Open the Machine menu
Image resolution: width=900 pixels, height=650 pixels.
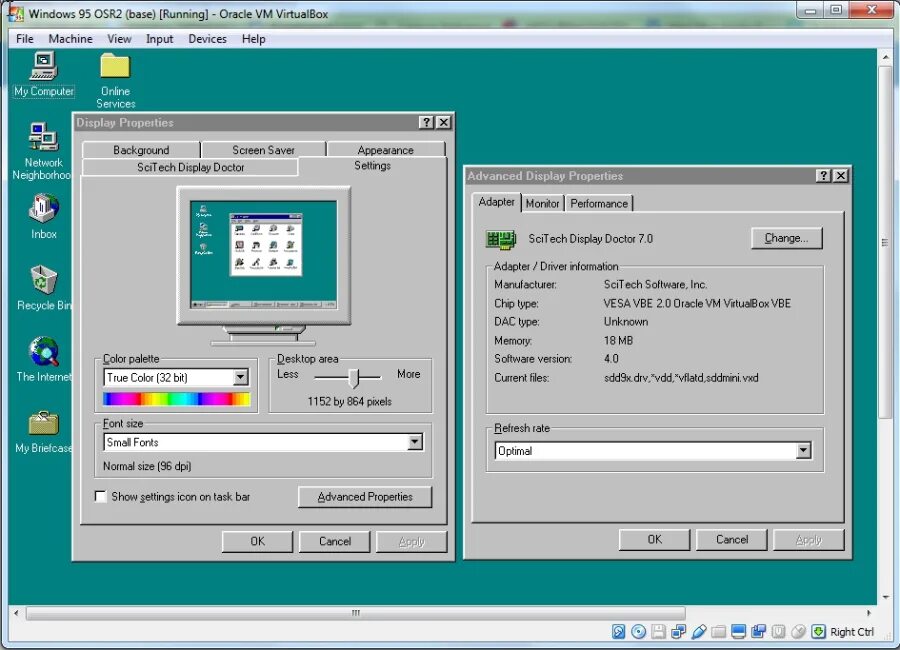click(71, 38)
